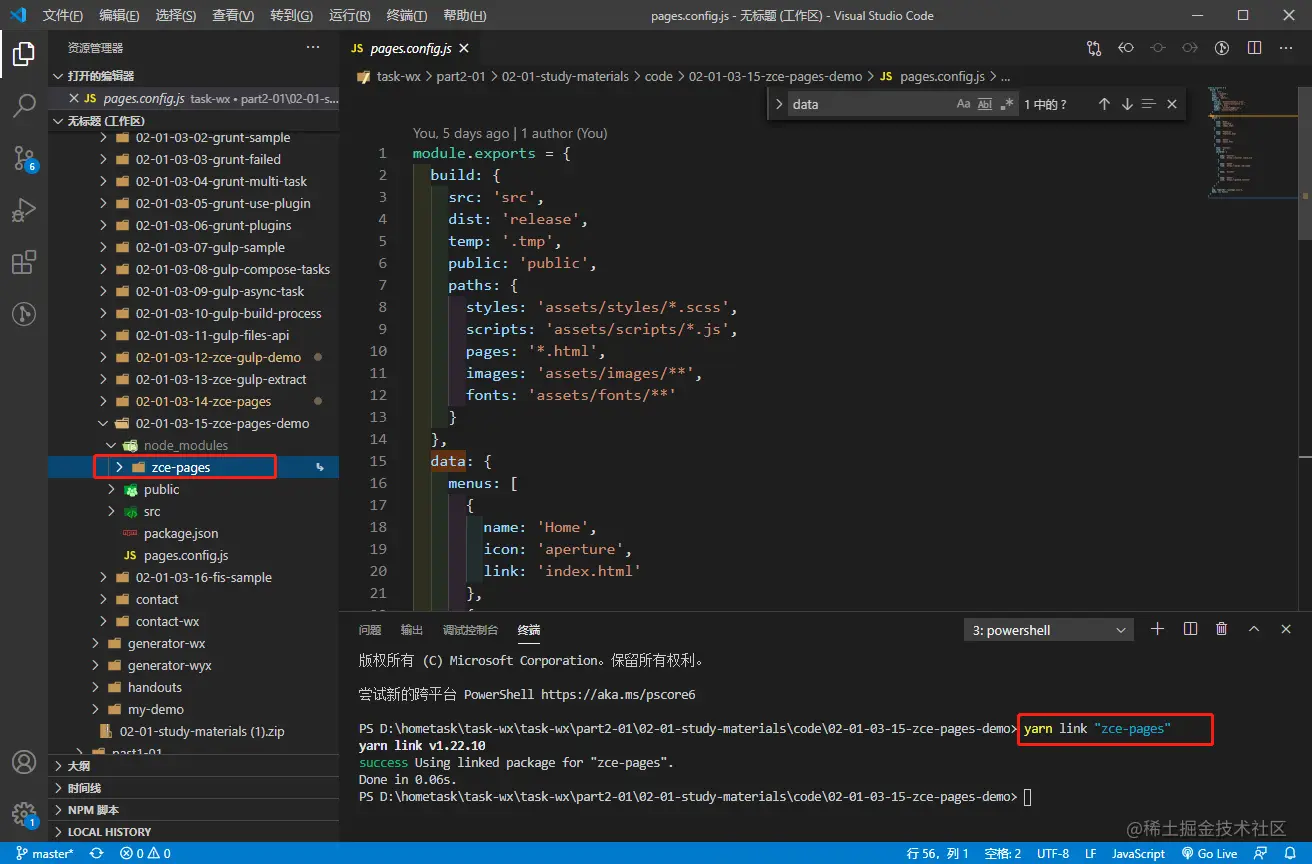Expand the public folder
Image resolution: width=1312 pixels, height=864 pixels.
tap(111, 489)
